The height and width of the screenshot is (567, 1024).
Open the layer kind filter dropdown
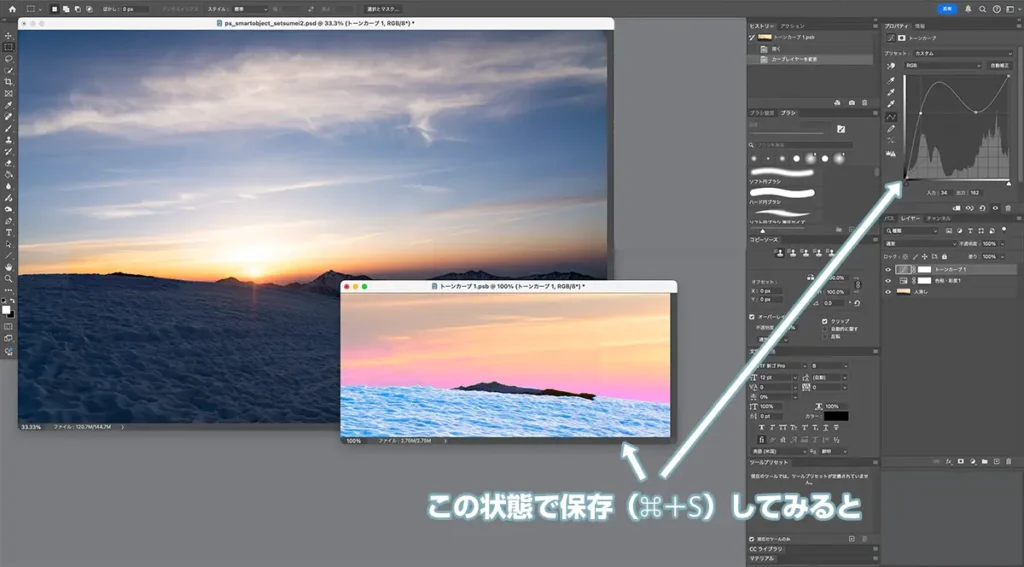tap(912, 231)
